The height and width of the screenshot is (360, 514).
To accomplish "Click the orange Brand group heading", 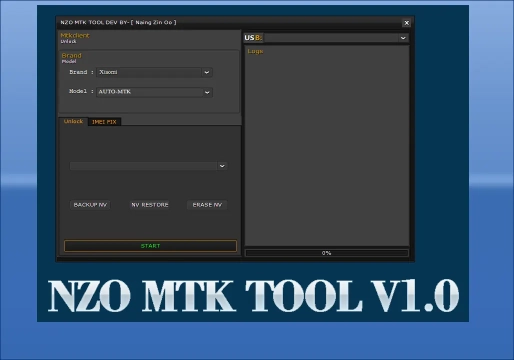I will coord(71,55).
